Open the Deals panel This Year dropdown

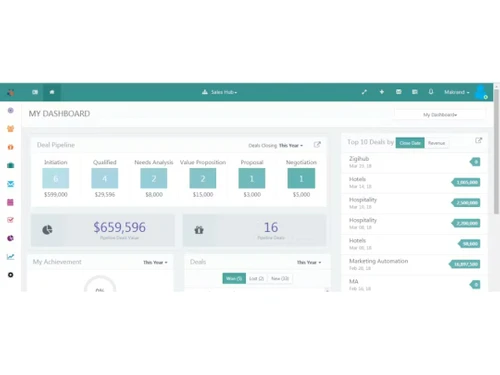(309, 262)
